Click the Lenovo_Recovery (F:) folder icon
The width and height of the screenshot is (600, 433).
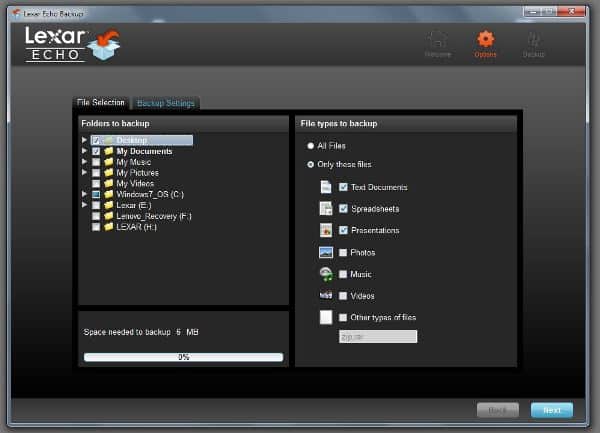[x=109, y=216]
